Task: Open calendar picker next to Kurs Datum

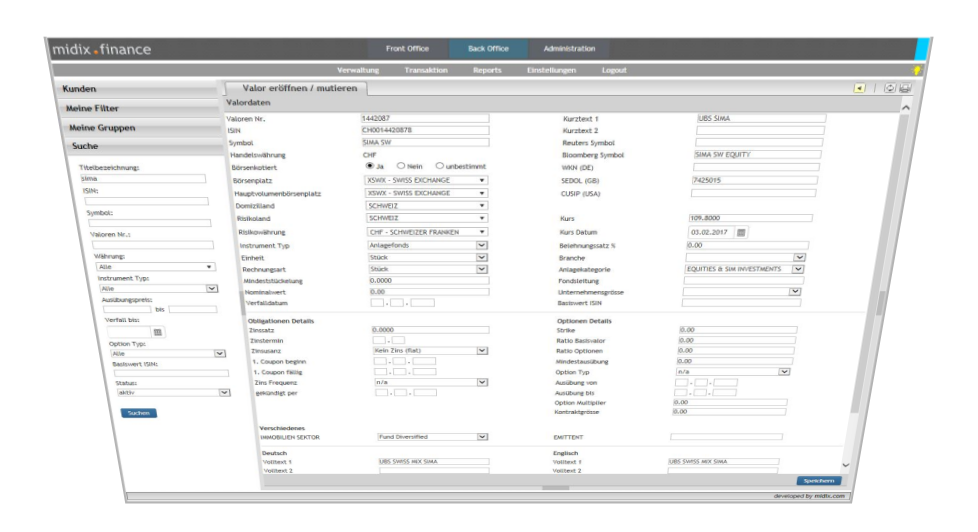Action: [741, 233]
